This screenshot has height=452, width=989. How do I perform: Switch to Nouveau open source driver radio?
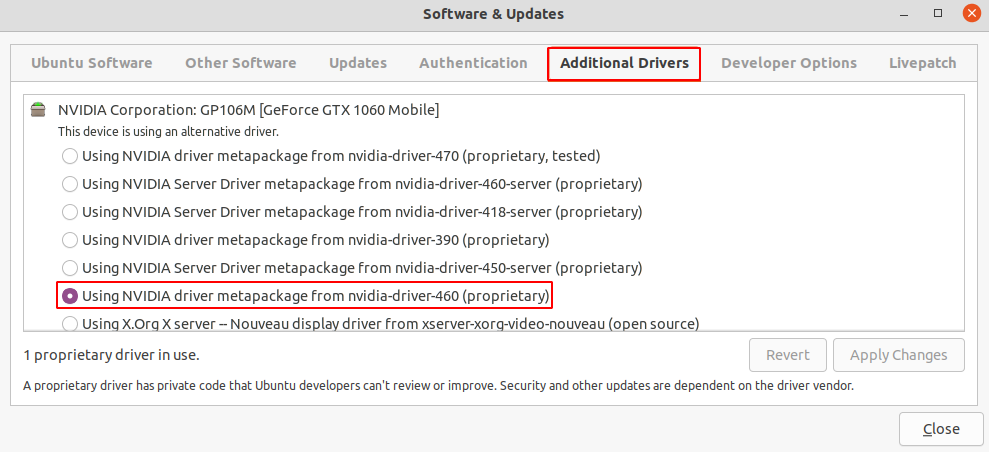point(70,324)
